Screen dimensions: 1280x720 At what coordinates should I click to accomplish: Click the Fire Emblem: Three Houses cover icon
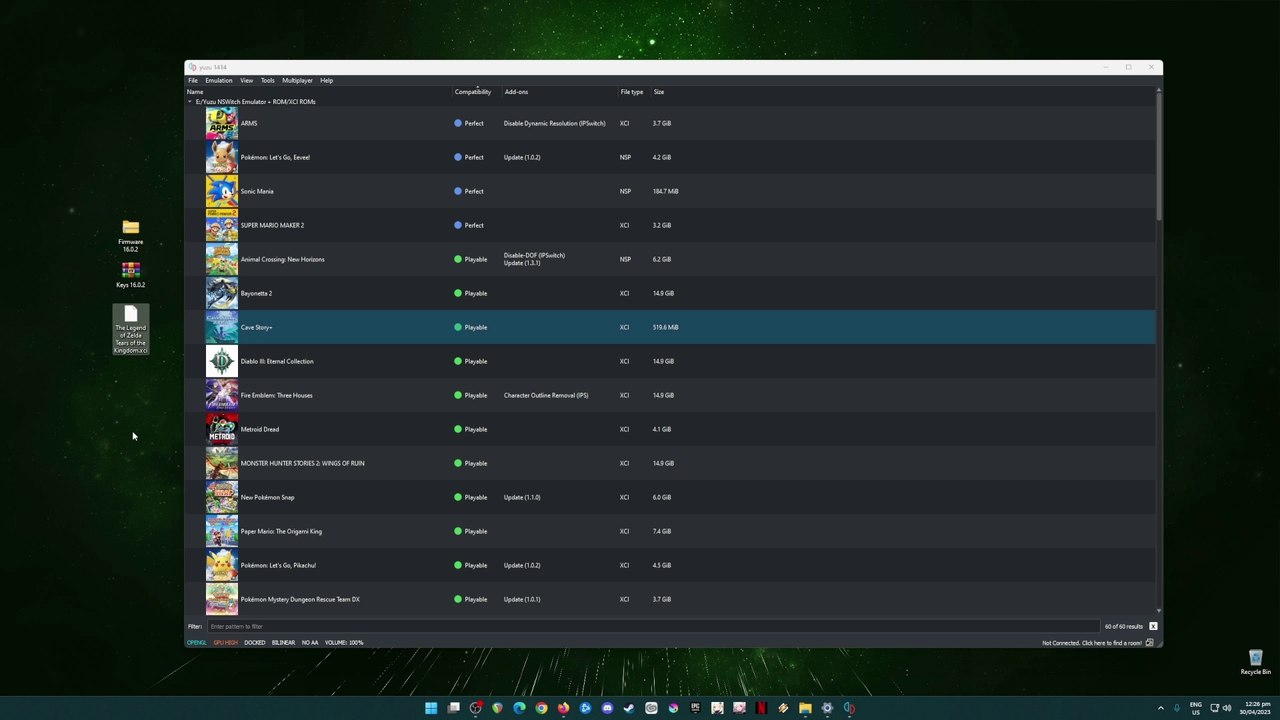pyautogui.click(x=222, y=395)
